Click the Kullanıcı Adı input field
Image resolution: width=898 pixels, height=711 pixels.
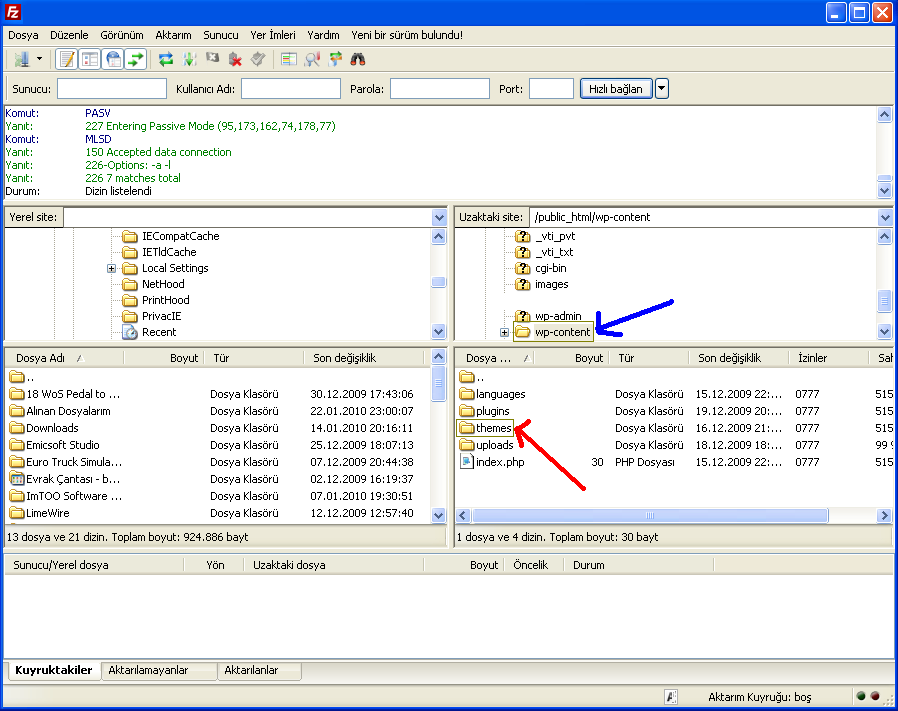(291, 89)
